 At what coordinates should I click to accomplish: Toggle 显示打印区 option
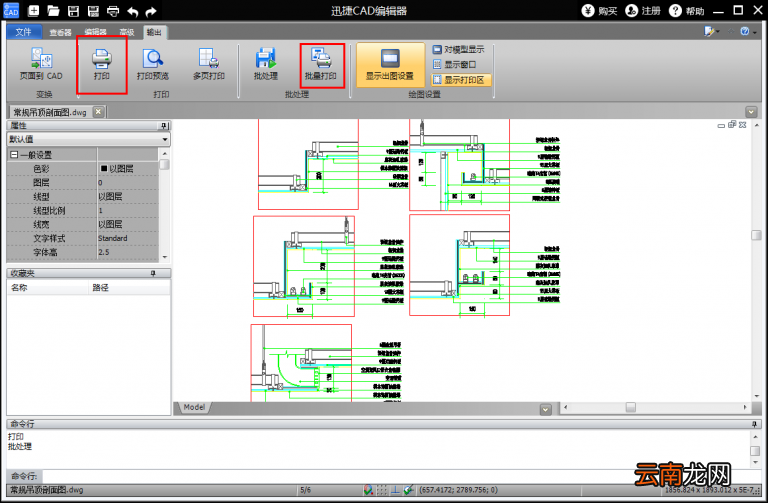(x=461, y=79)
